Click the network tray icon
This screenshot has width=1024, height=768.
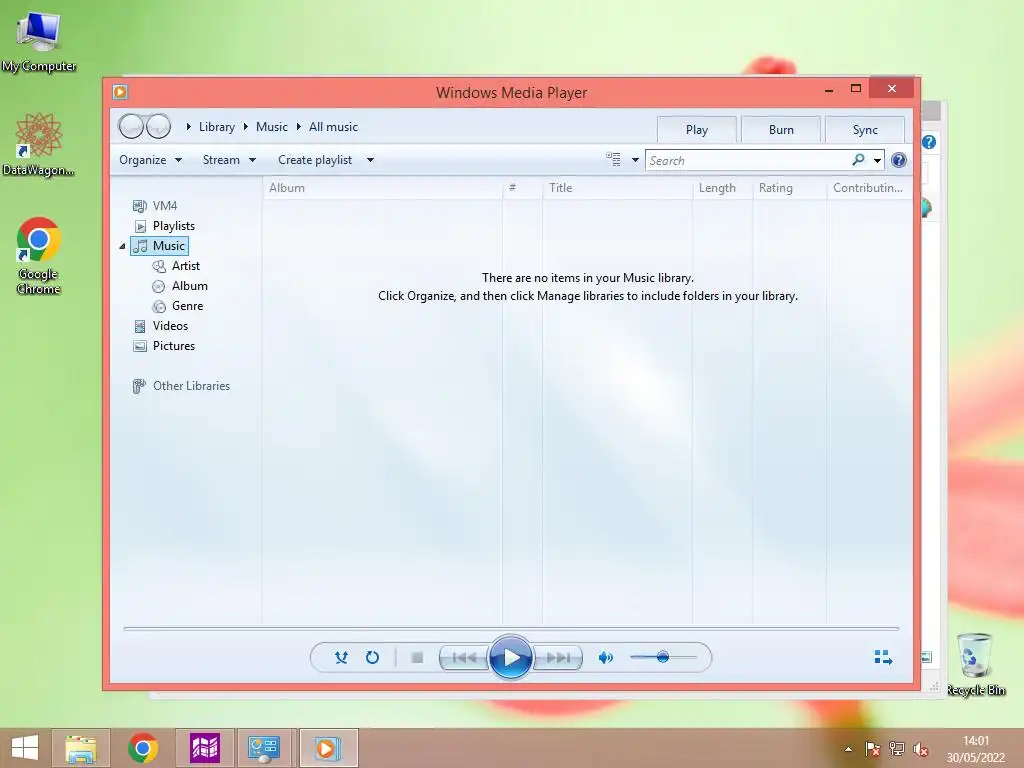pyautogui.click(x=897, y=749)
